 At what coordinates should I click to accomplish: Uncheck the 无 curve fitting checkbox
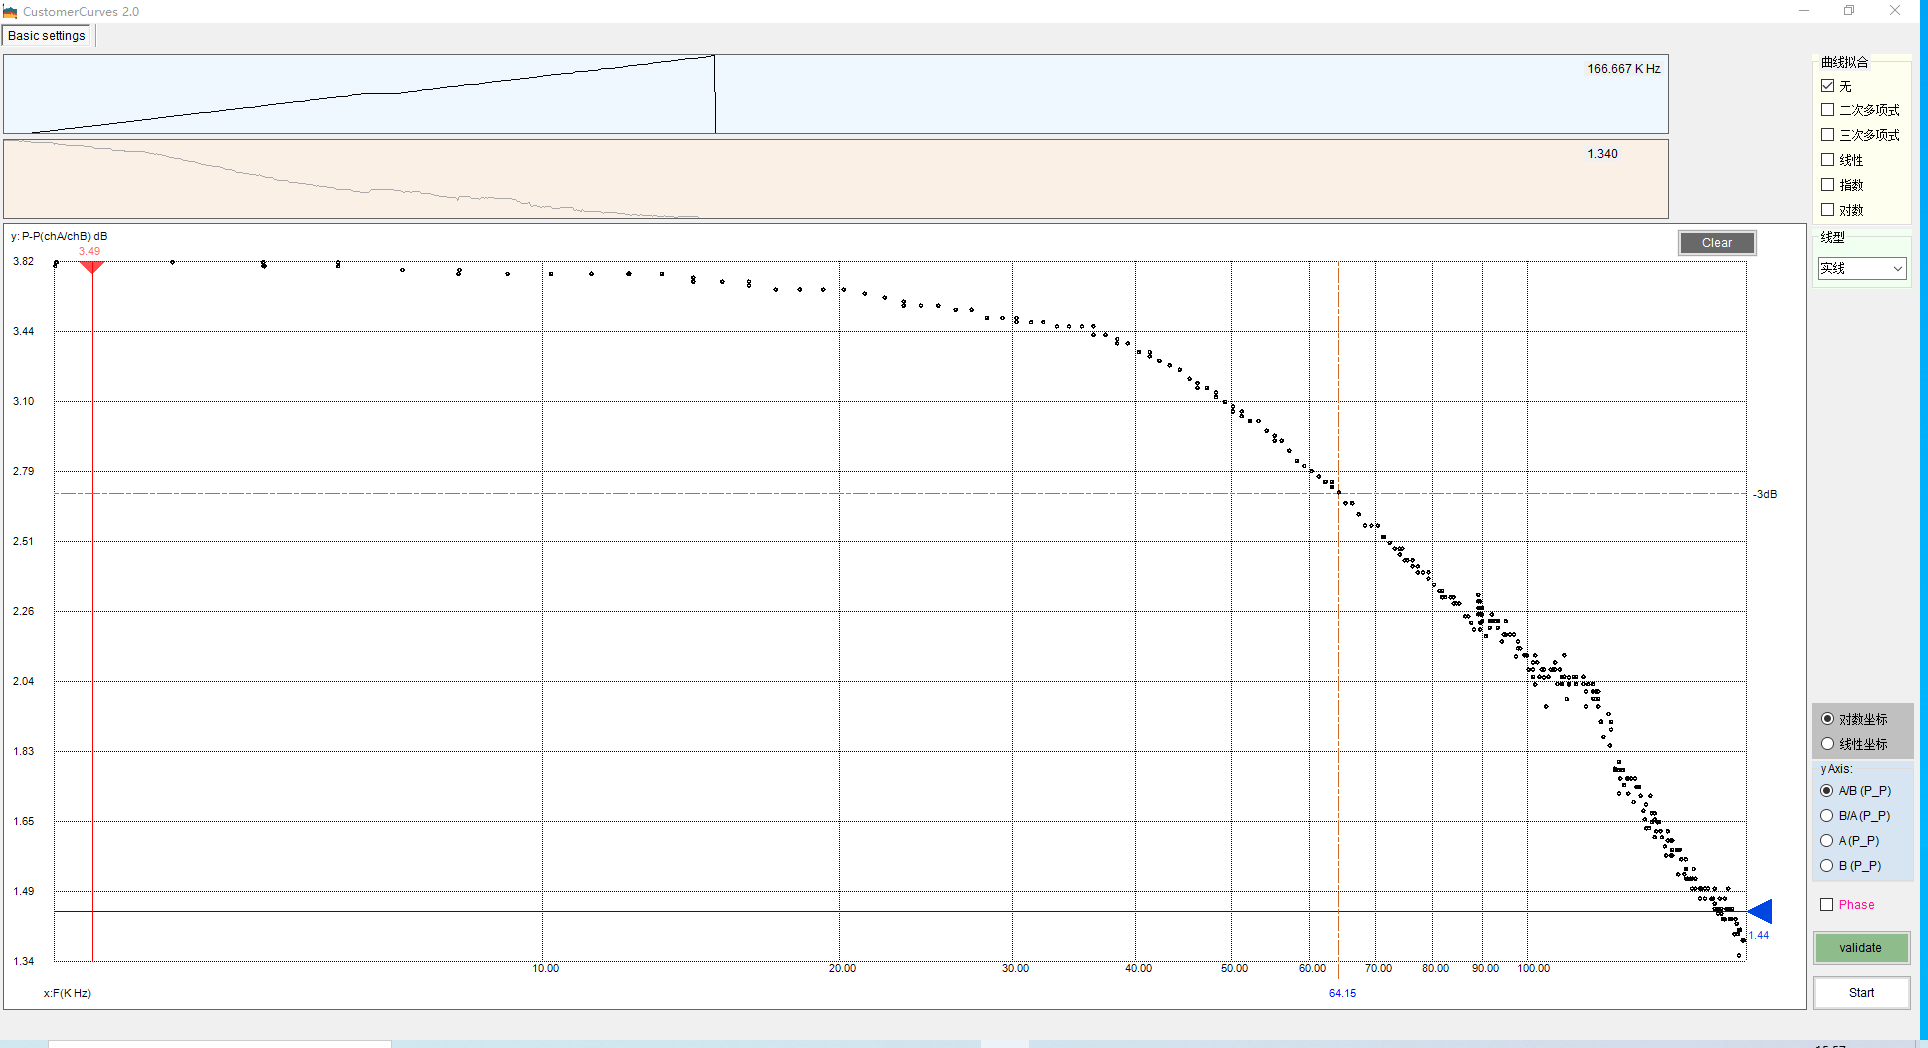tap(1828, 86)
